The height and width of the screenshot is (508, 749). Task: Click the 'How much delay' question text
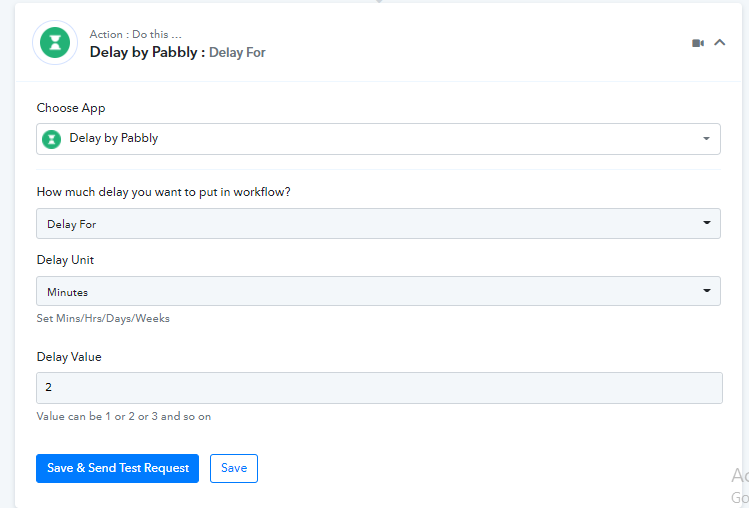(163, 192)
